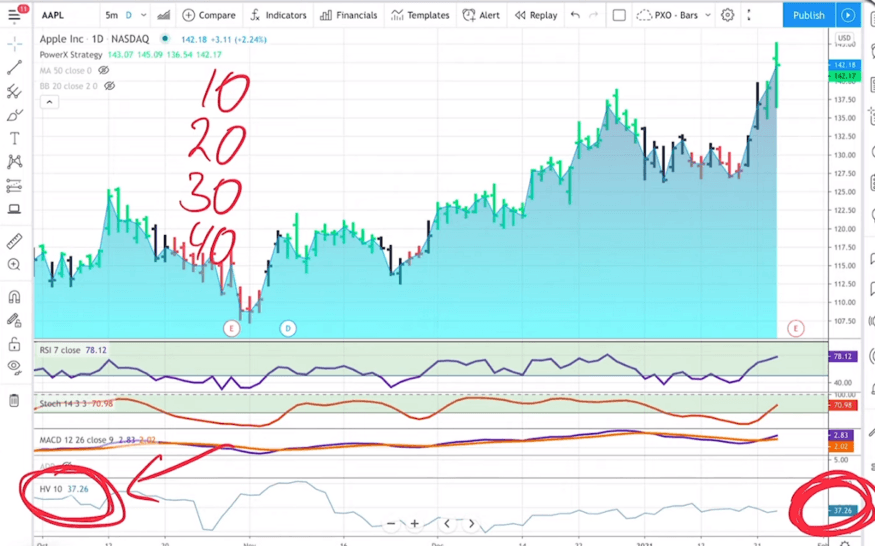Toggle magnet mode
Viewport: 875px width, 546px height.
pos(15,296)
